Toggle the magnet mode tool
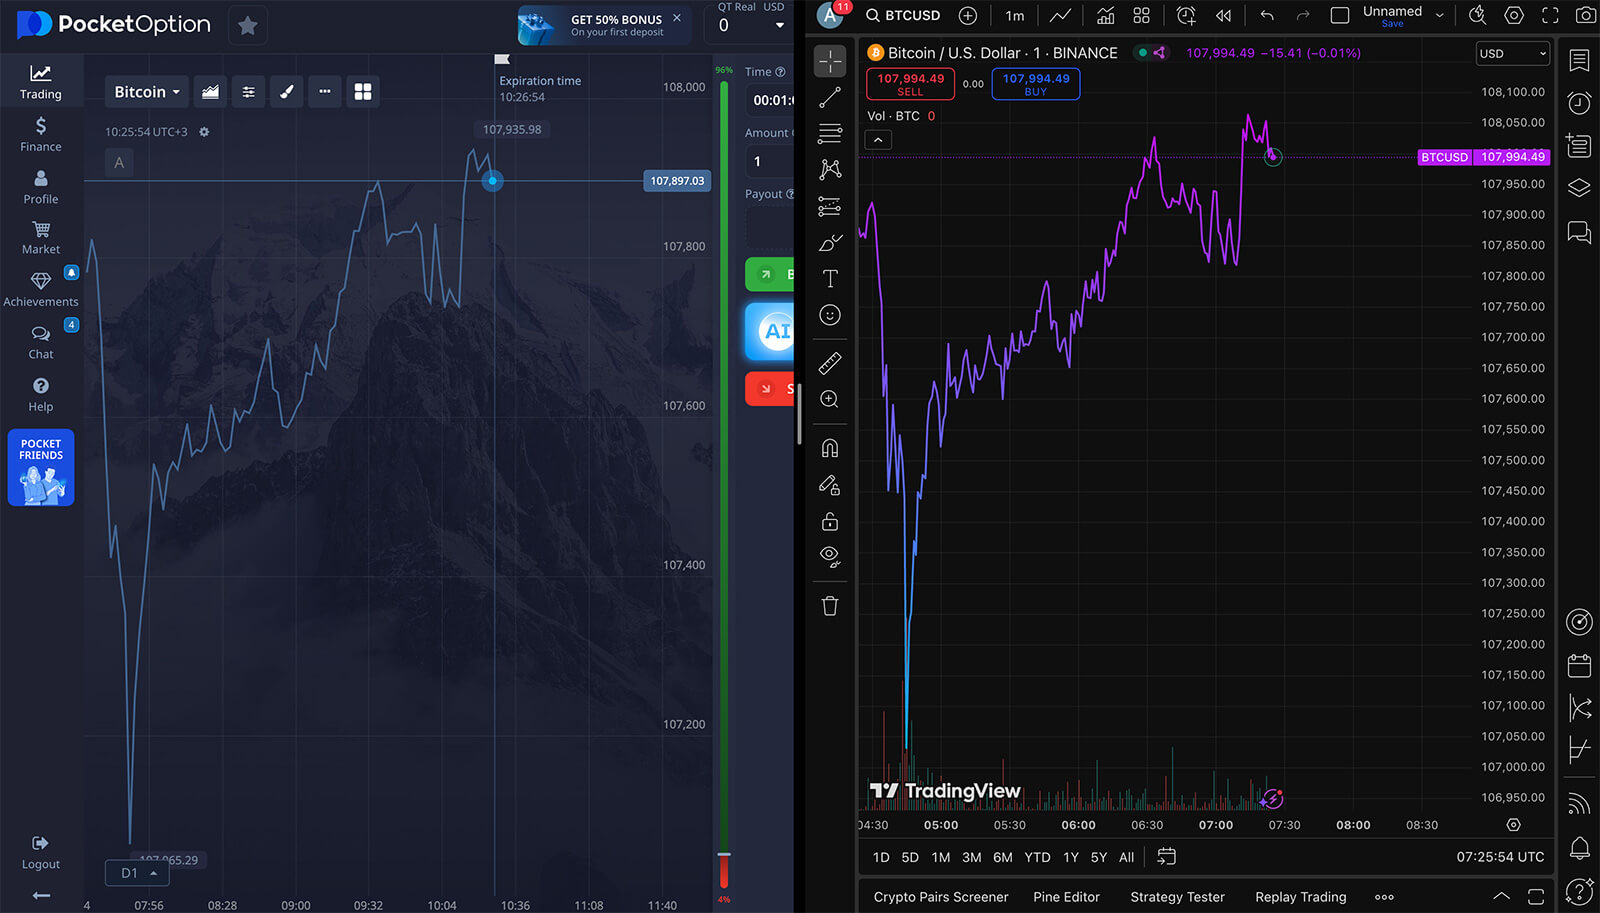This screenshot has height=913, width=1600. 829,448
